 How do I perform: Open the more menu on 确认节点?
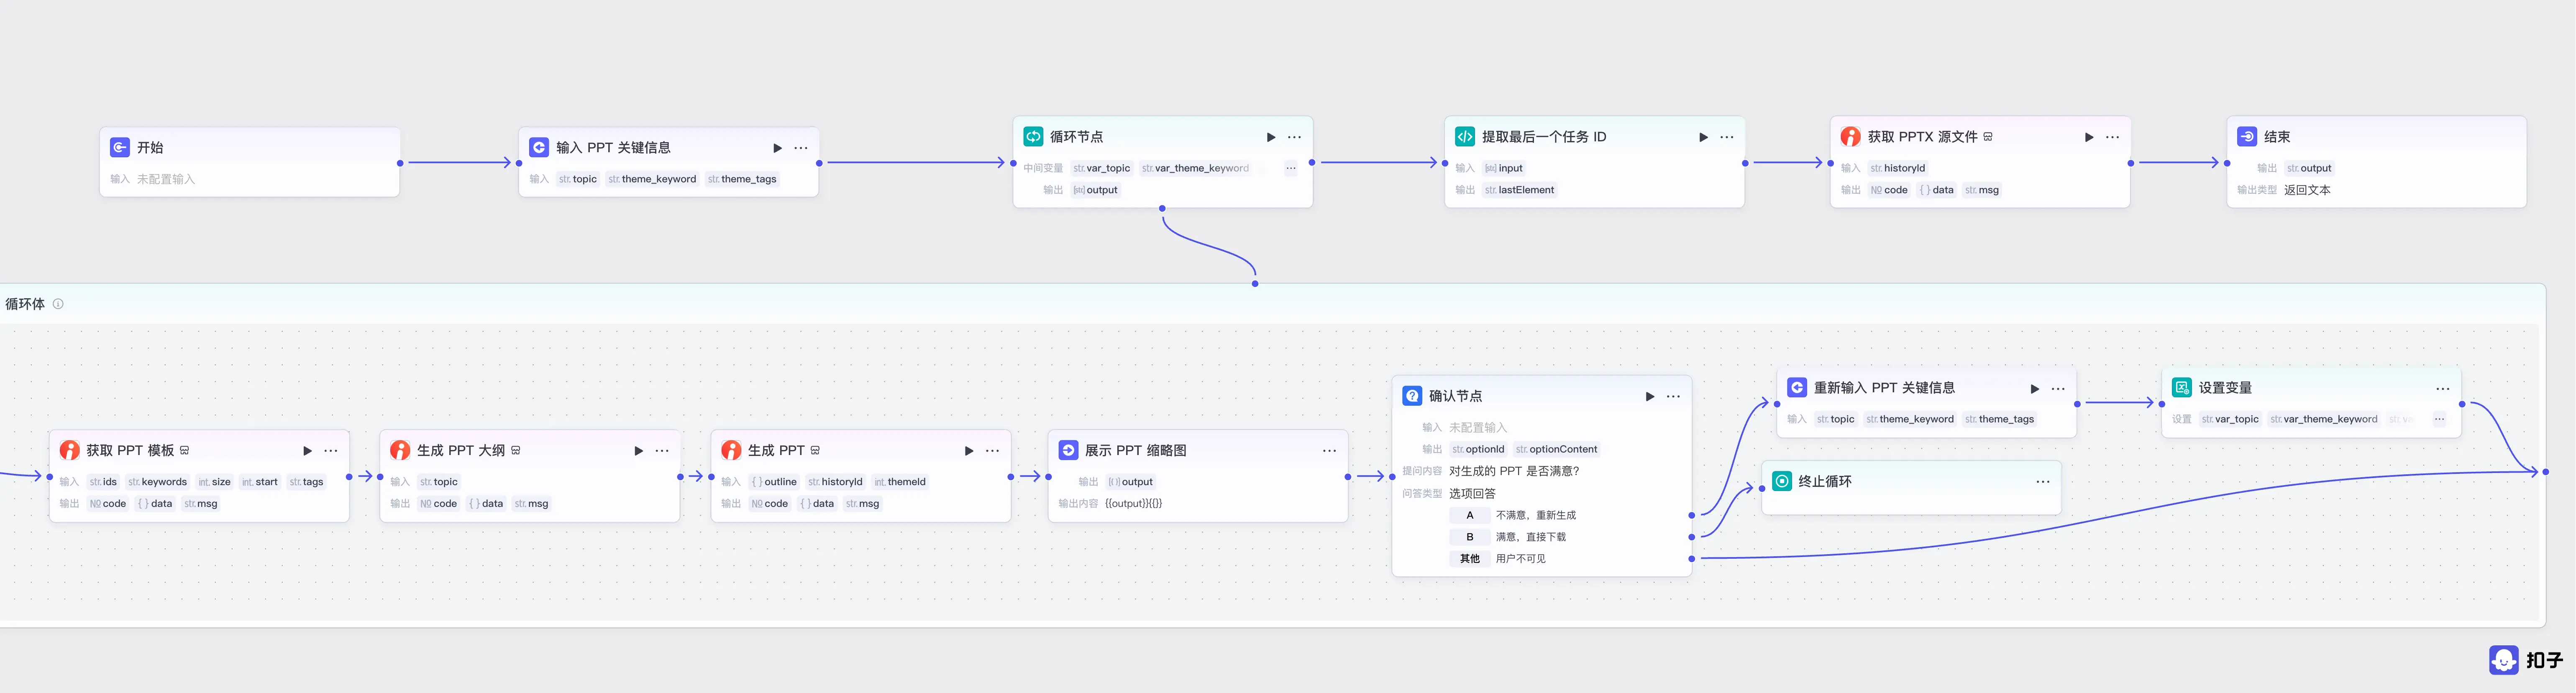[1673, 397]
